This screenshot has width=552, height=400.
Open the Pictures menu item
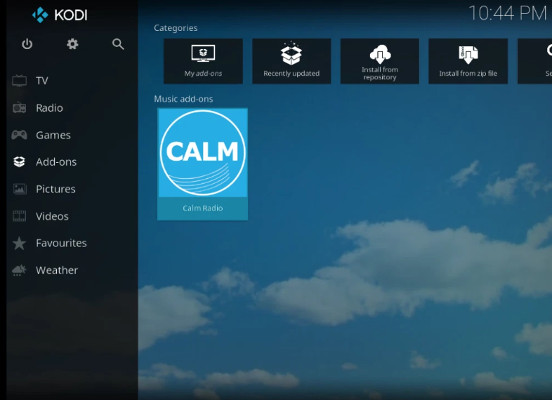click(56, 189)
